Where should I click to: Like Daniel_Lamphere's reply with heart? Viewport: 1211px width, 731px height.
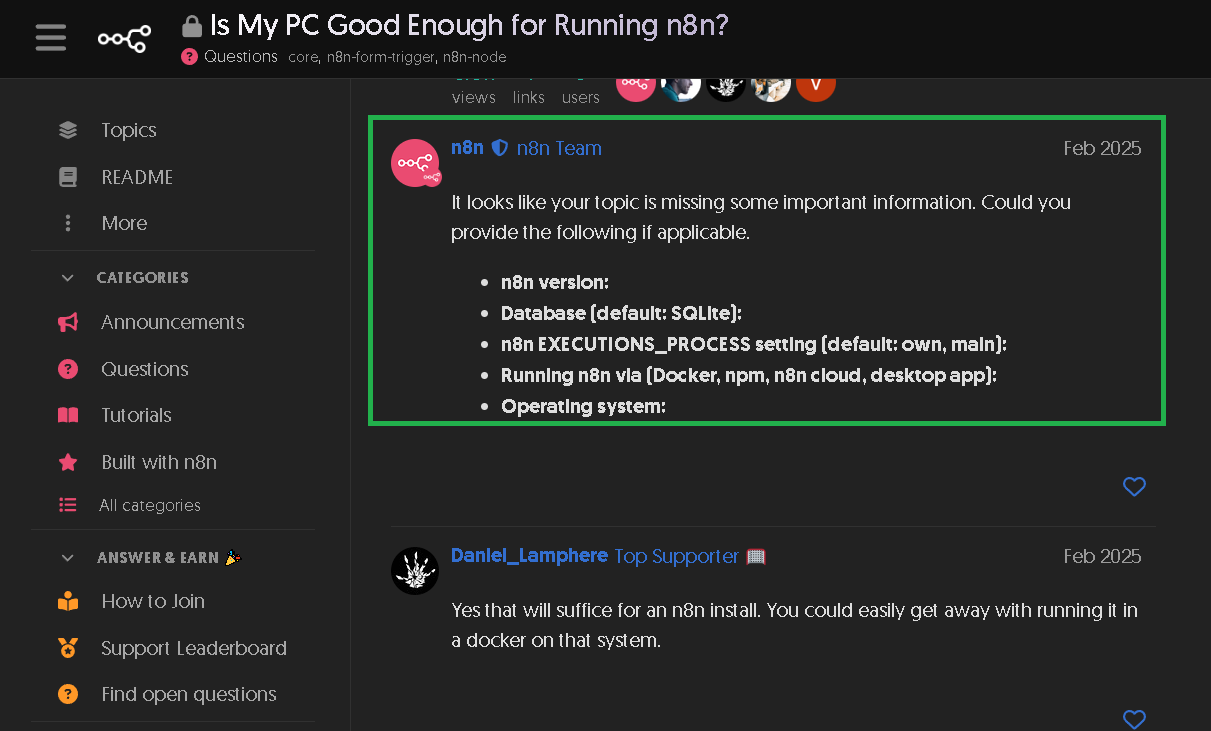[1134, 718]
